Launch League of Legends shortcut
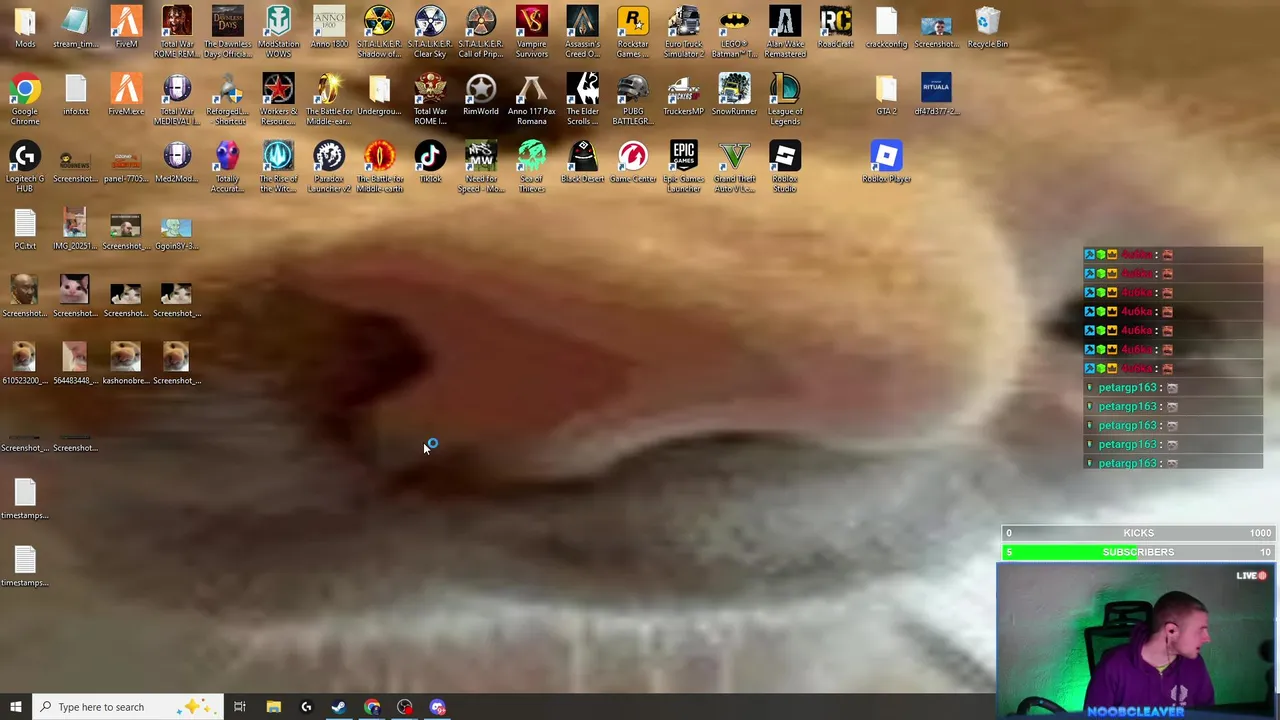 785,100
